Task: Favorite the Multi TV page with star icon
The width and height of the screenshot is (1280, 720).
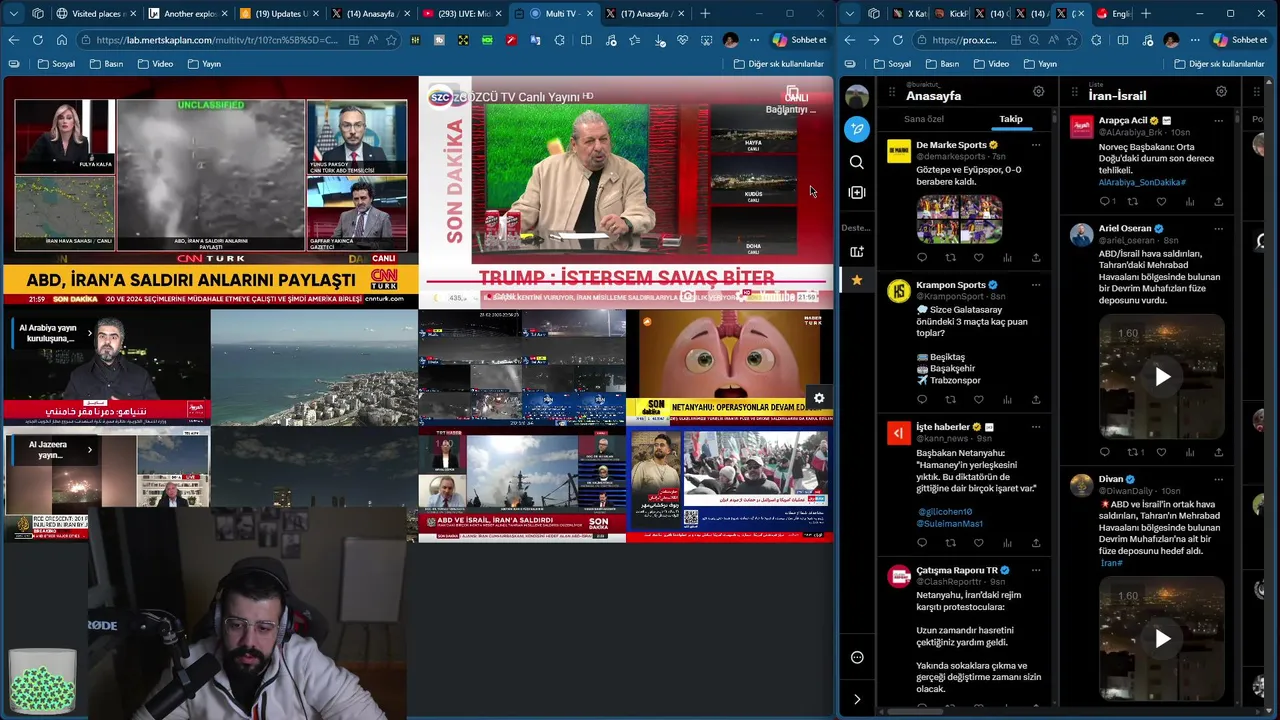Action: pos(391,40)
